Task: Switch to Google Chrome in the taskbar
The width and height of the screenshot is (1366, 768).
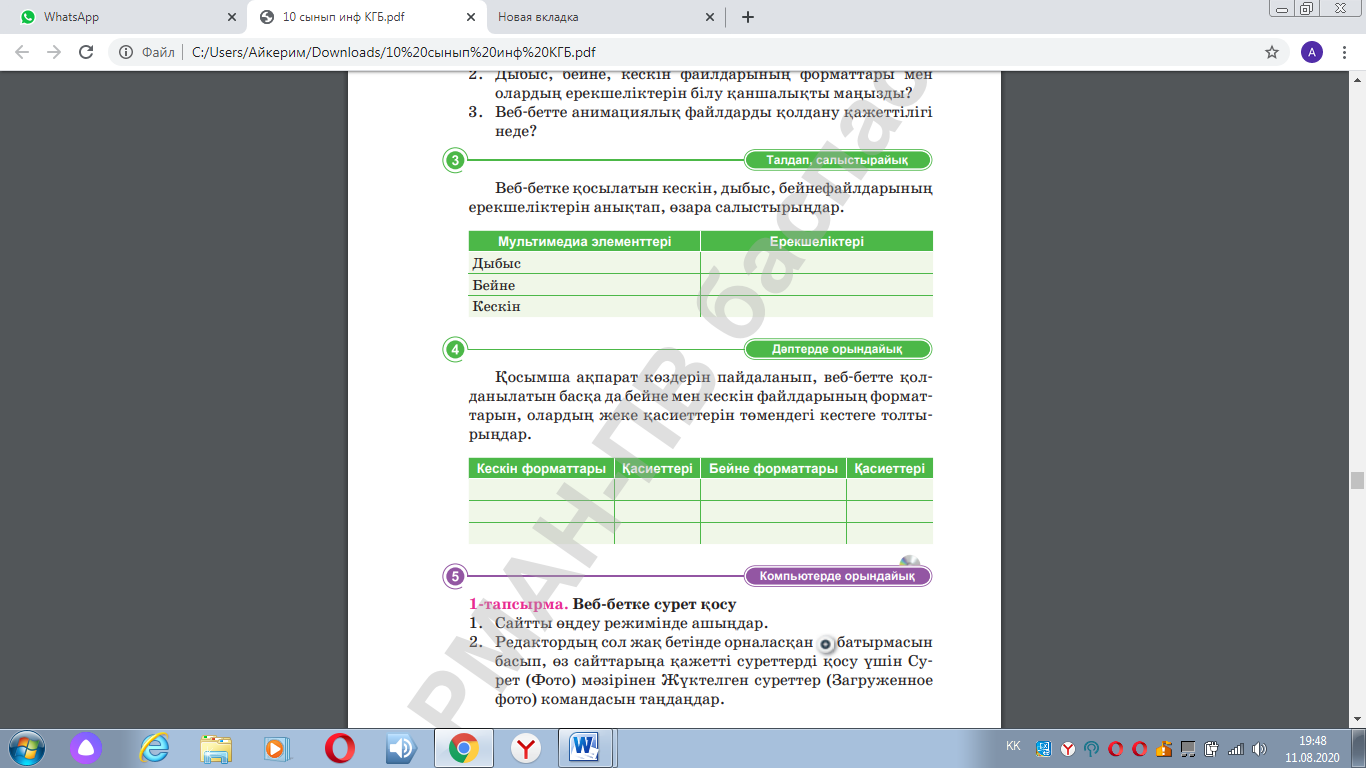Action: tap(462, 747)
